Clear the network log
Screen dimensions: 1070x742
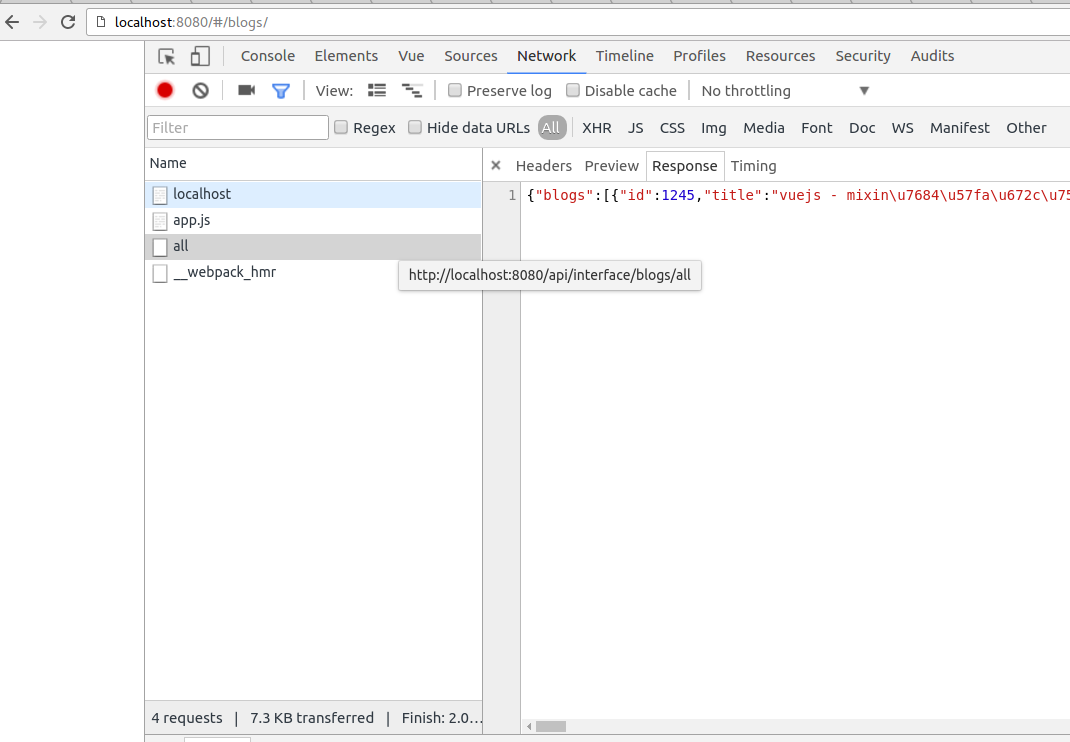(200, 90)
